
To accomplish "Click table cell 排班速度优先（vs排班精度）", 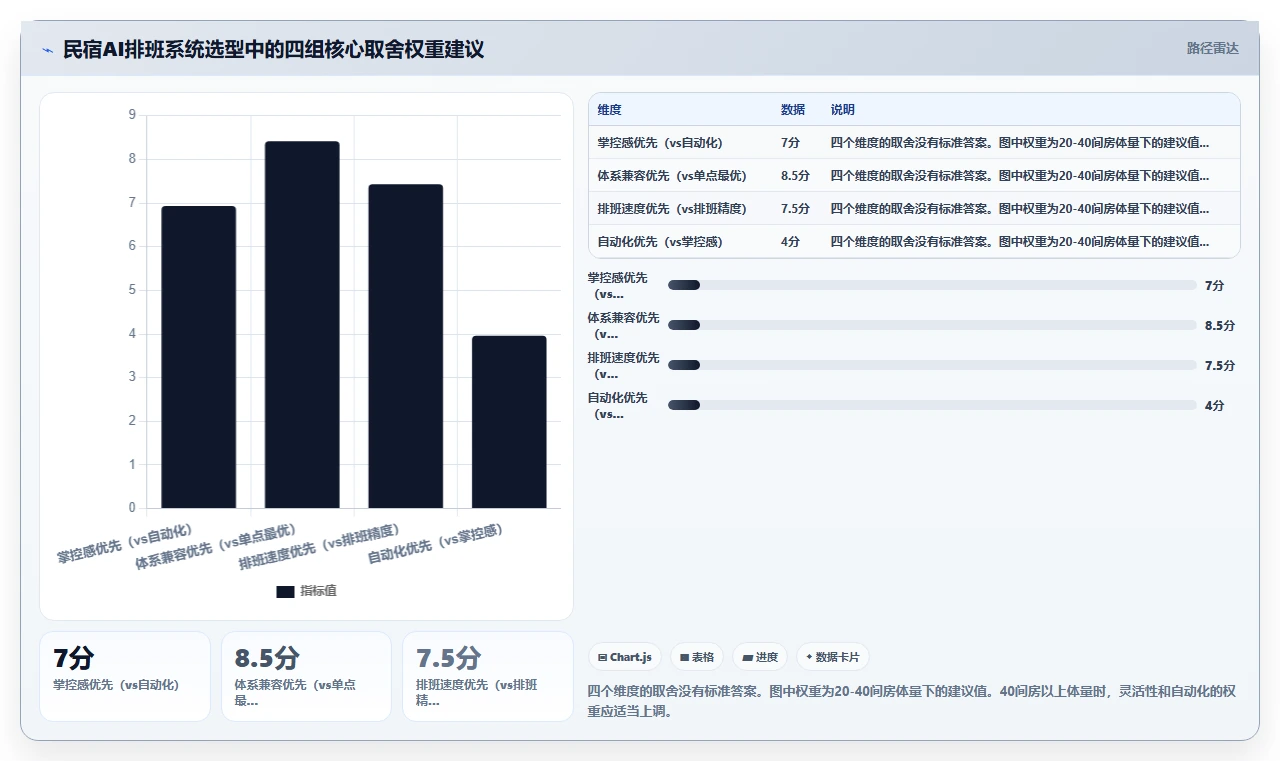I will pos(672,209).
